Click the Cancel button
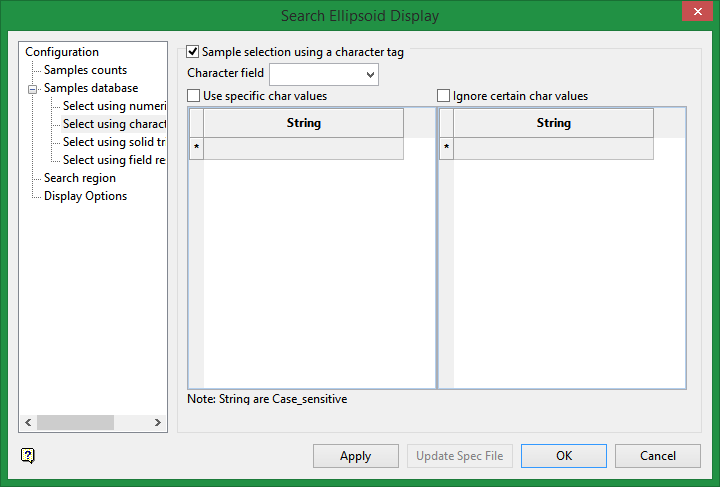 657,456
